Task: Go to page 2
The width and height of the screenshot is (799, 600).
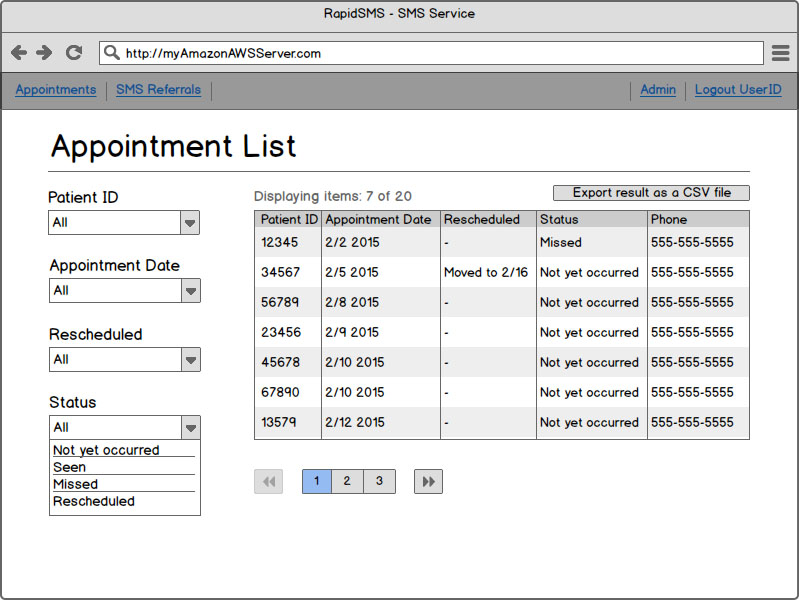Action: coord(347,481)
